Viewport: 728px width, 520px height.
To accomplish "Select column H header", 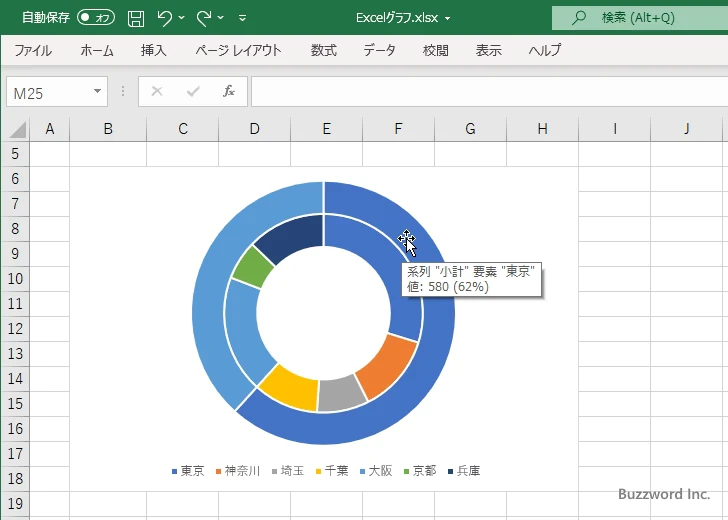I will [x=542, y=129].
